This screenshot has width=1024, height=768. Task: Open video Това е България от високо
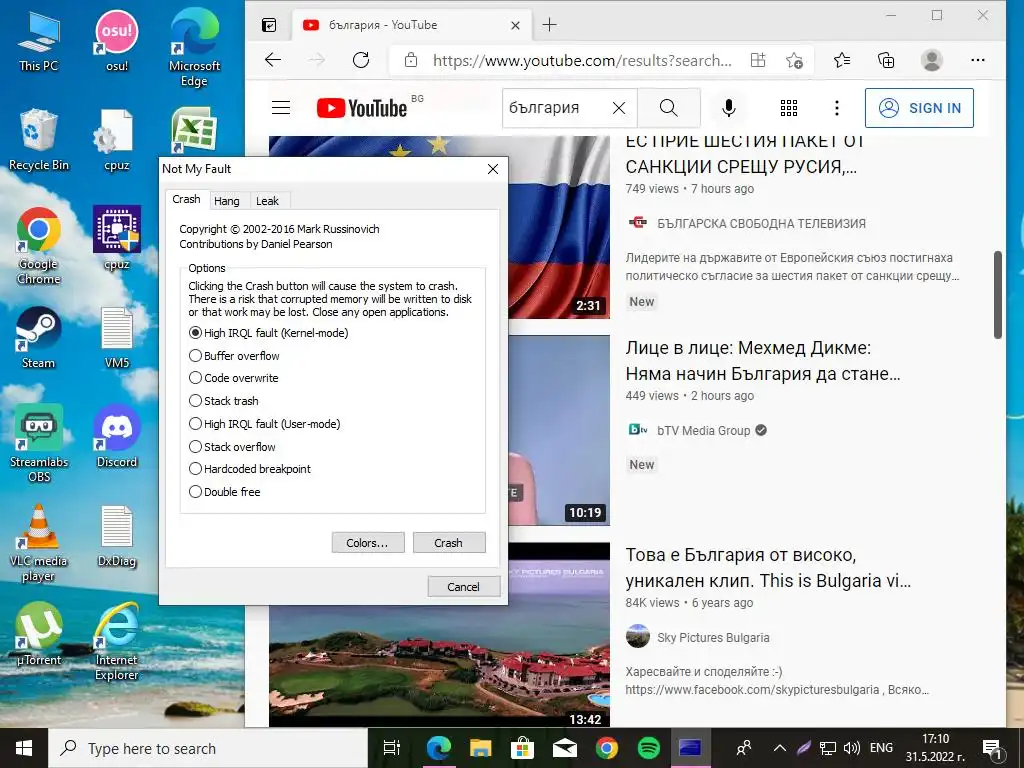tap(768, 568)
